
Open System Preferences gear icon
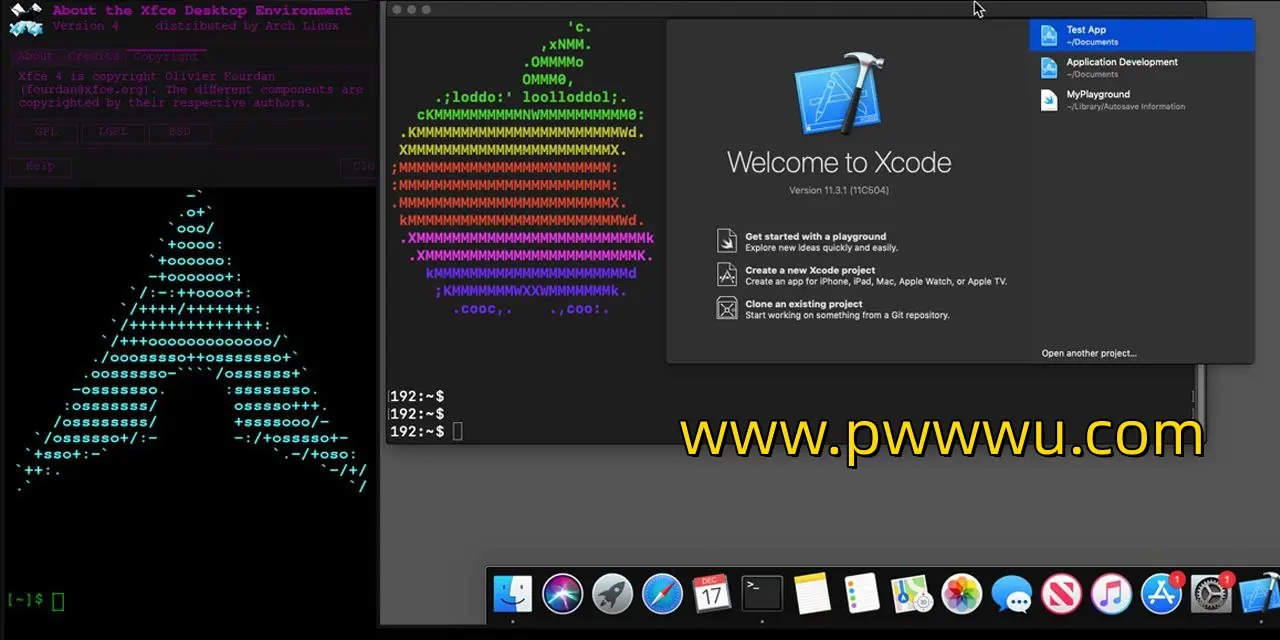[1211, 594]
